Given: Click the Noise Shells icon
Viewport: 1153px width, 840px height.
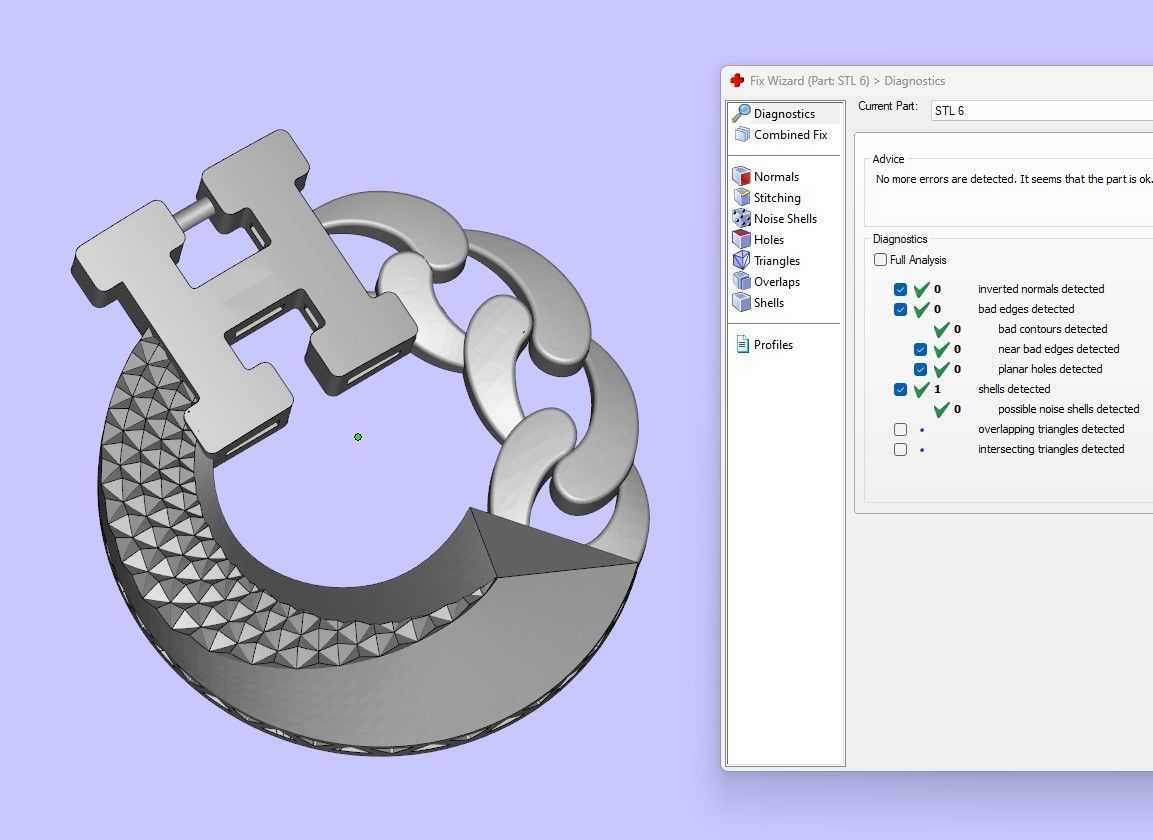Looking at the screenshot, I should coord(741,218).
